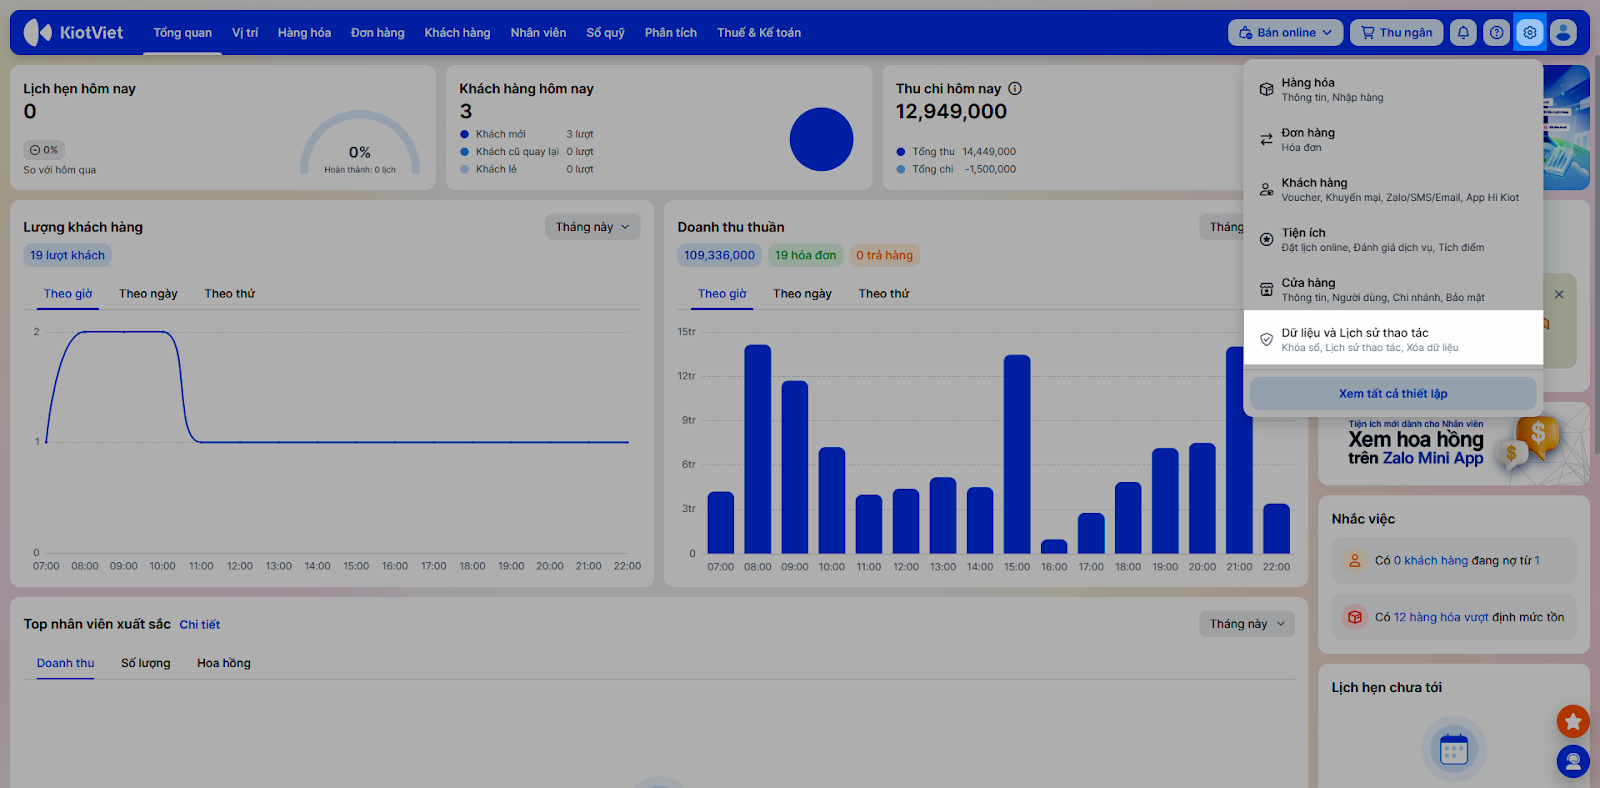The height and width of the screenshot is (788, 1600).
Task: Click the KiotViet logo
Action: (74, 32)
